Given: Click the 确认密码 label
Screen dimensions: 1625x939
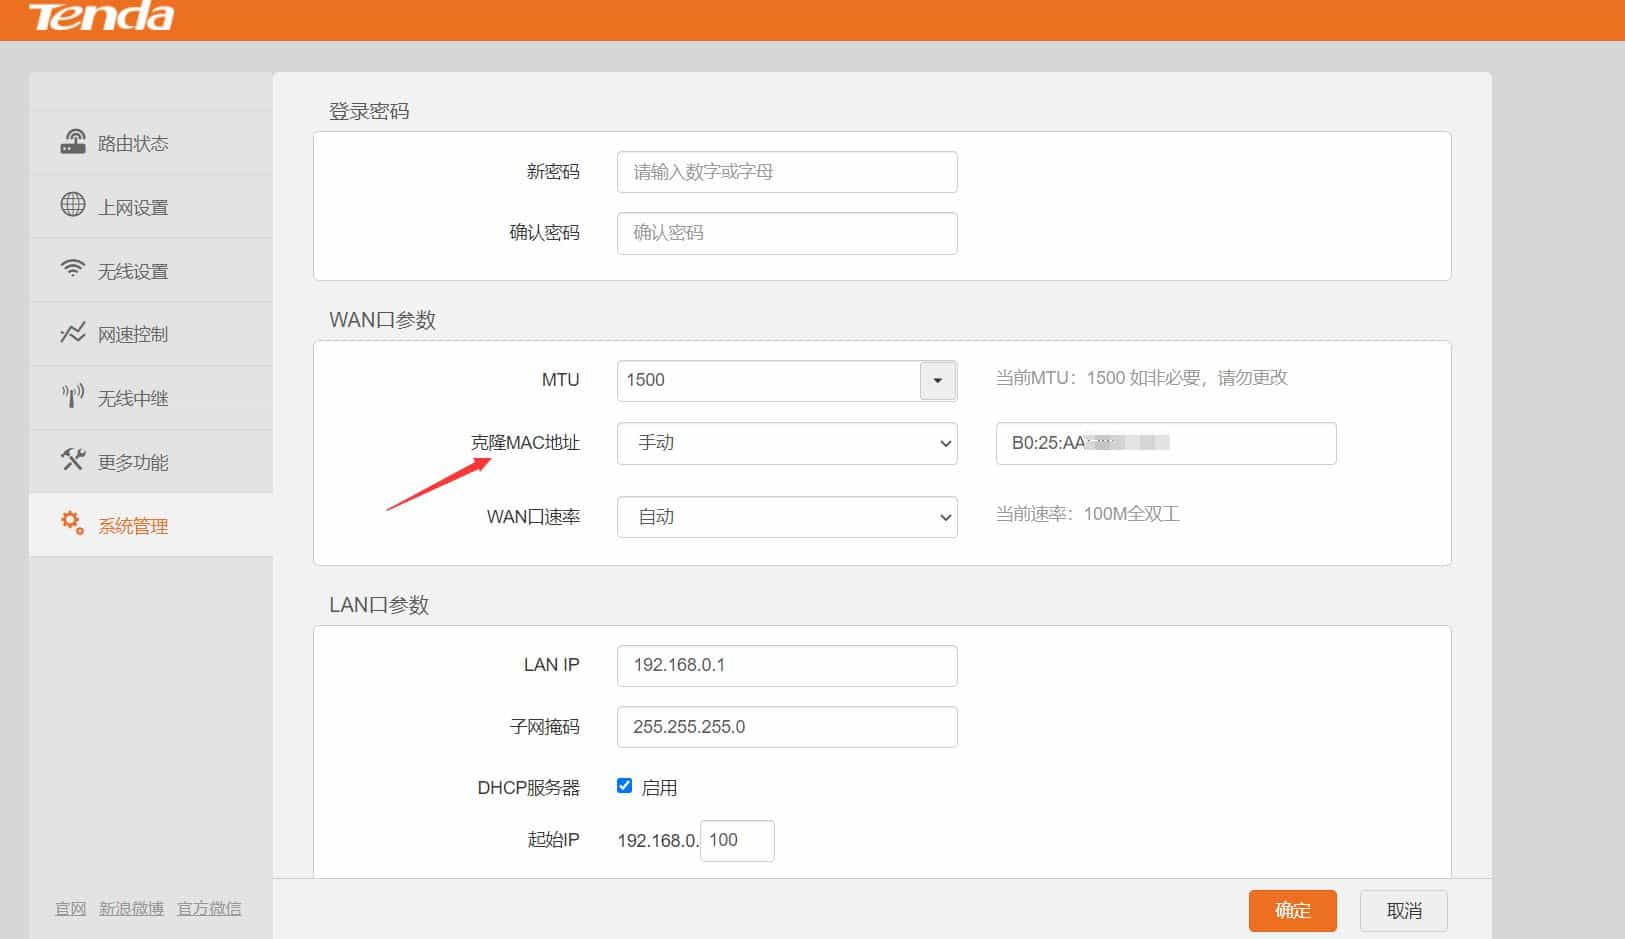Looking at the screenshot, I should coord(544,233).
